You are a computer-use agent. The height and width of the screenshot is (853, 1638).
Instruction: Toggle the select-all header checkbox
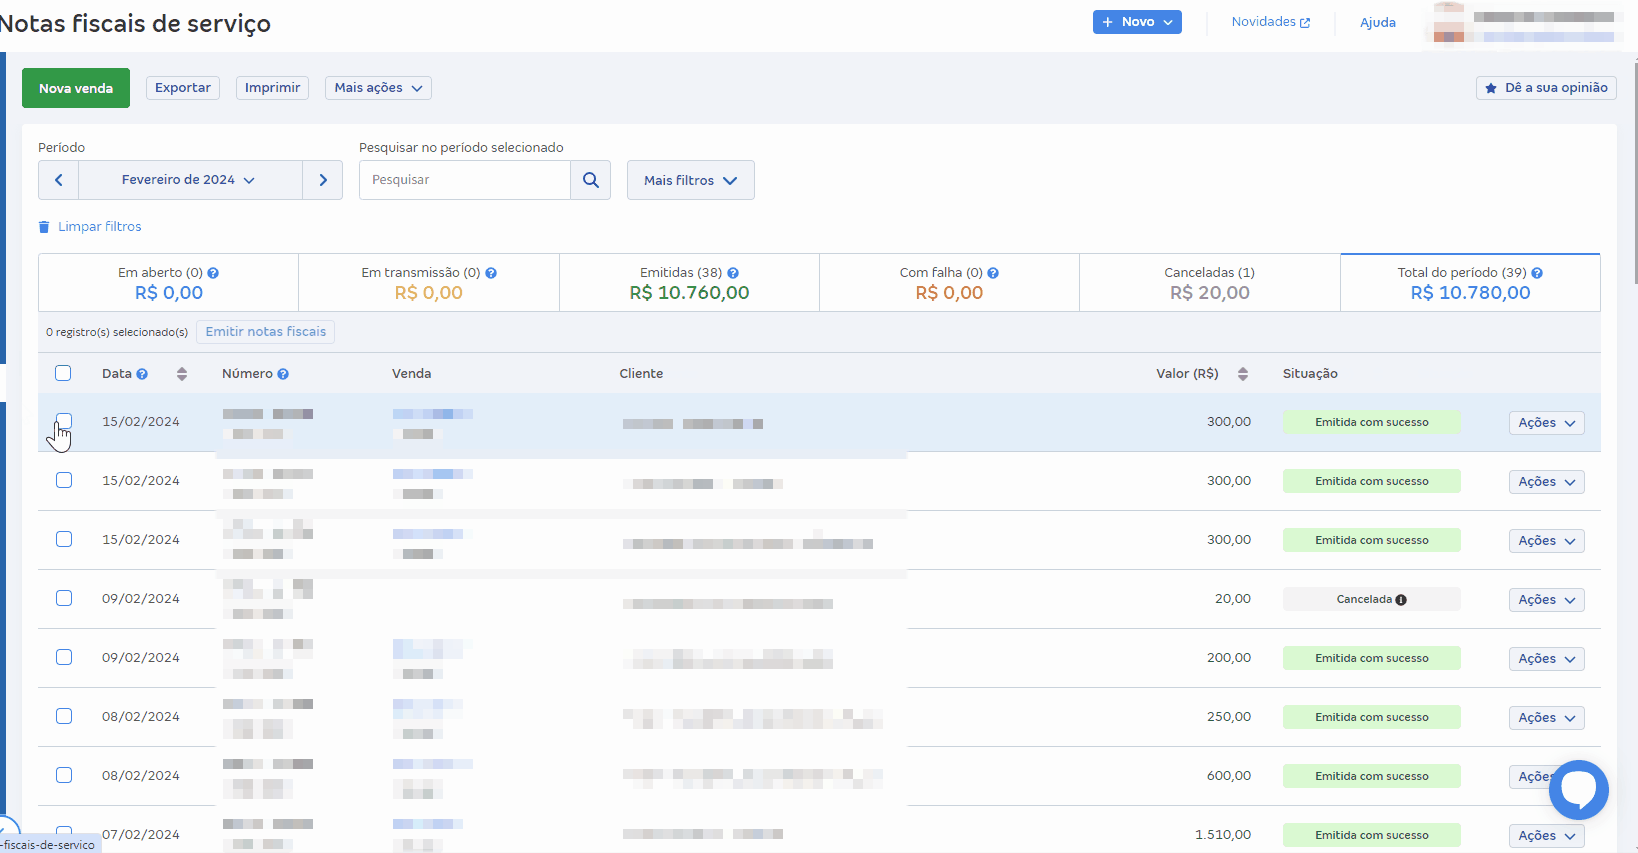coord(63,373)
